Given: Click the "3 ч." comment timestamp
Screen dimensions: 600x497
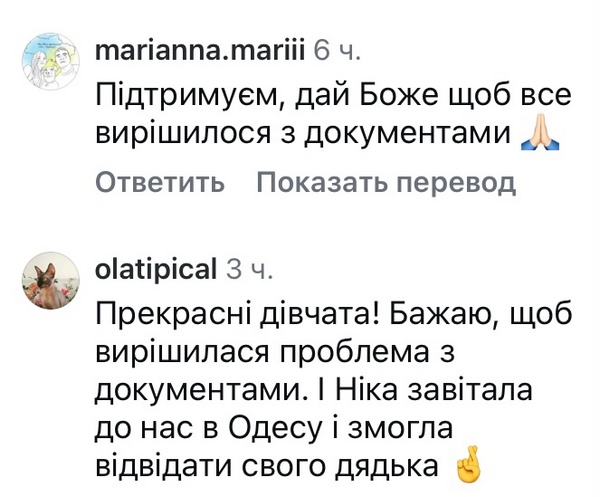Looking at the screenshot, I should pos(250,269).
